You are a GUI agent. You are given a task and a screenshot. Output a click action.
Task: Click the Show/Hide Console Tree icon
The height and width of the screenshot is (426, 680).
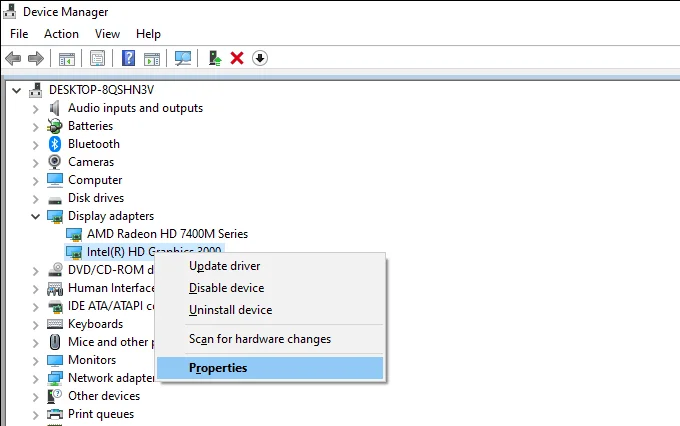coord(67,58)
